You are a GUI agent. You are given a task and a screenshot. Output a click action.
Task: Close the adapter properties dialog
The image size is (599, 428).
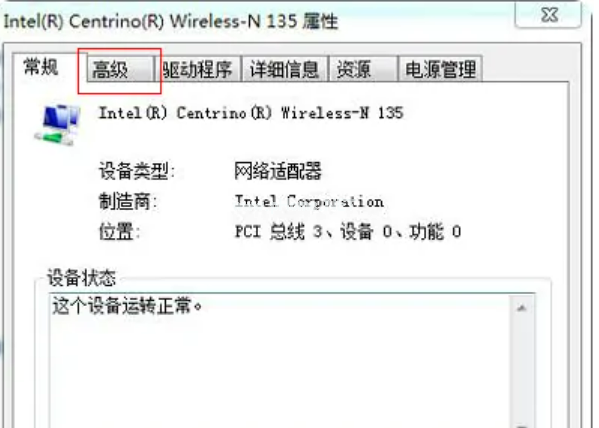(x=548, y=15)
